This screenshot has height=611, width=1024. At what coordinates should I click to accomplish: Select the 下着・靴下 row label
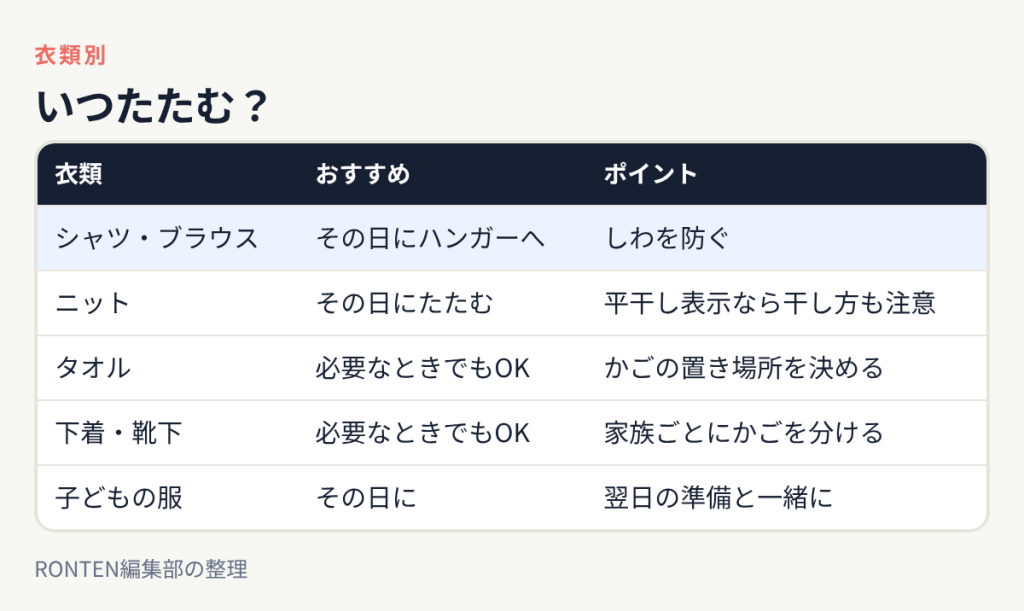pos(118,433)
